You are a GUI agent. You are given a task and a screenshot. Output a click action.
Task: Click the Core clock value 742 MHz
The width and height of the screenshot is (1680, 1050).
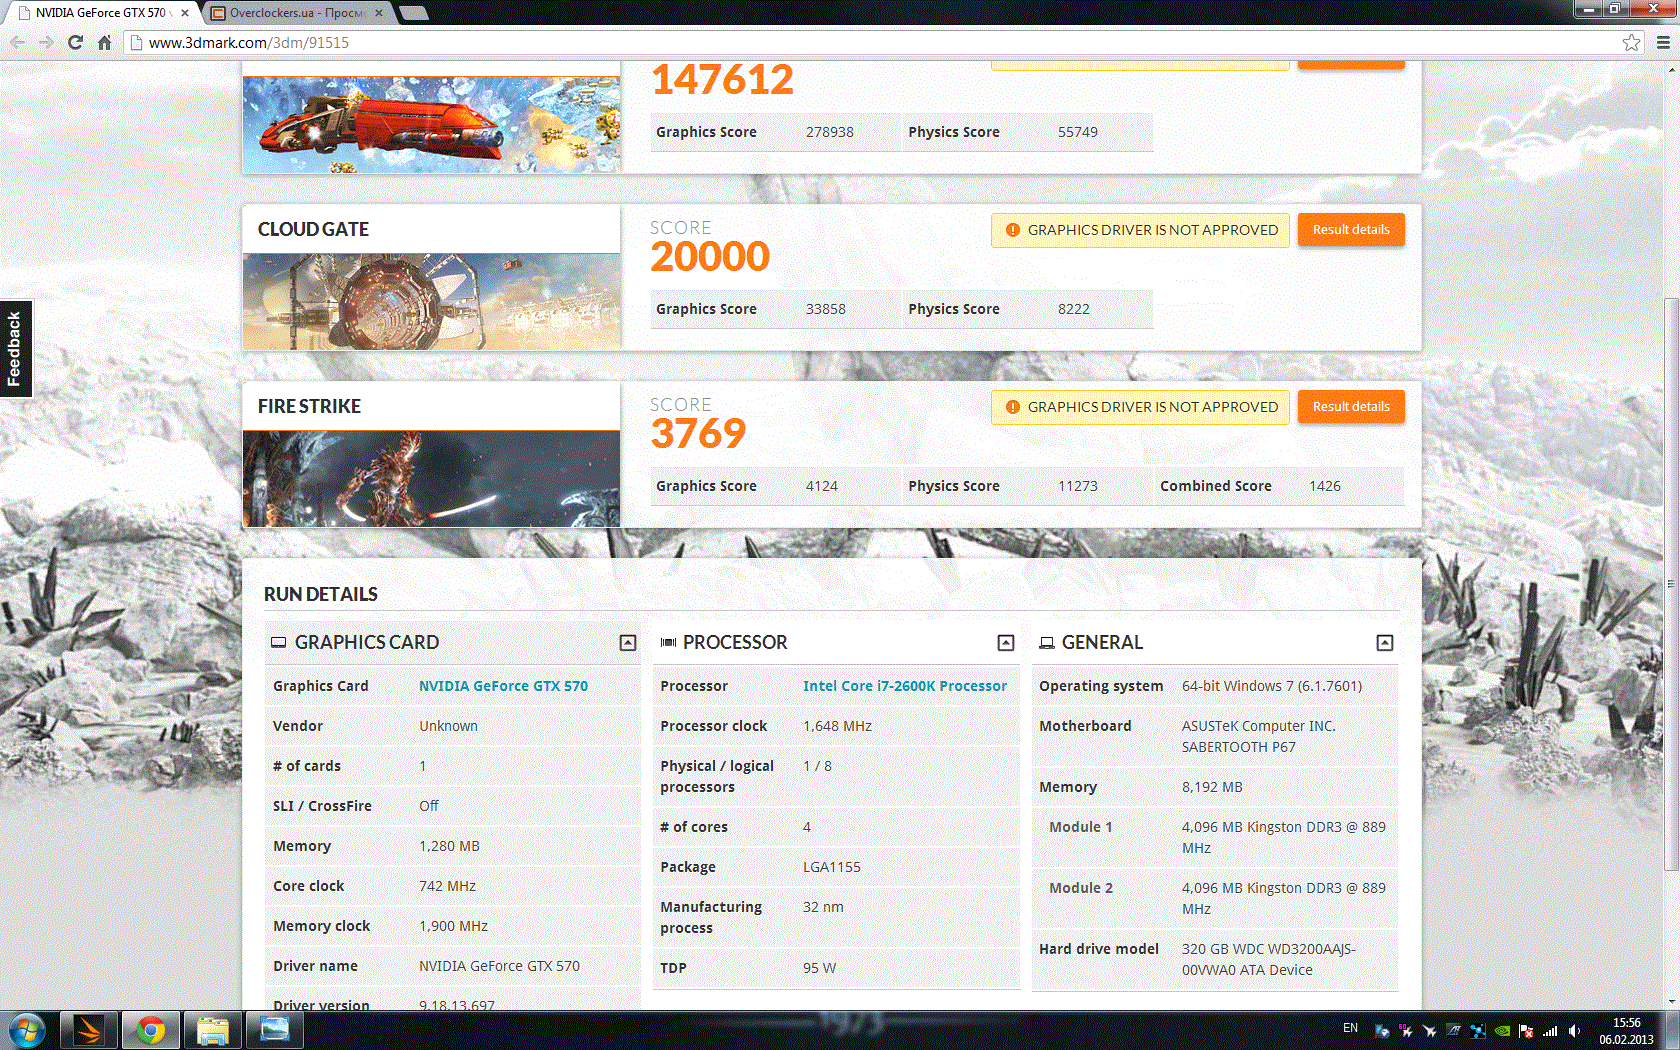447,886
